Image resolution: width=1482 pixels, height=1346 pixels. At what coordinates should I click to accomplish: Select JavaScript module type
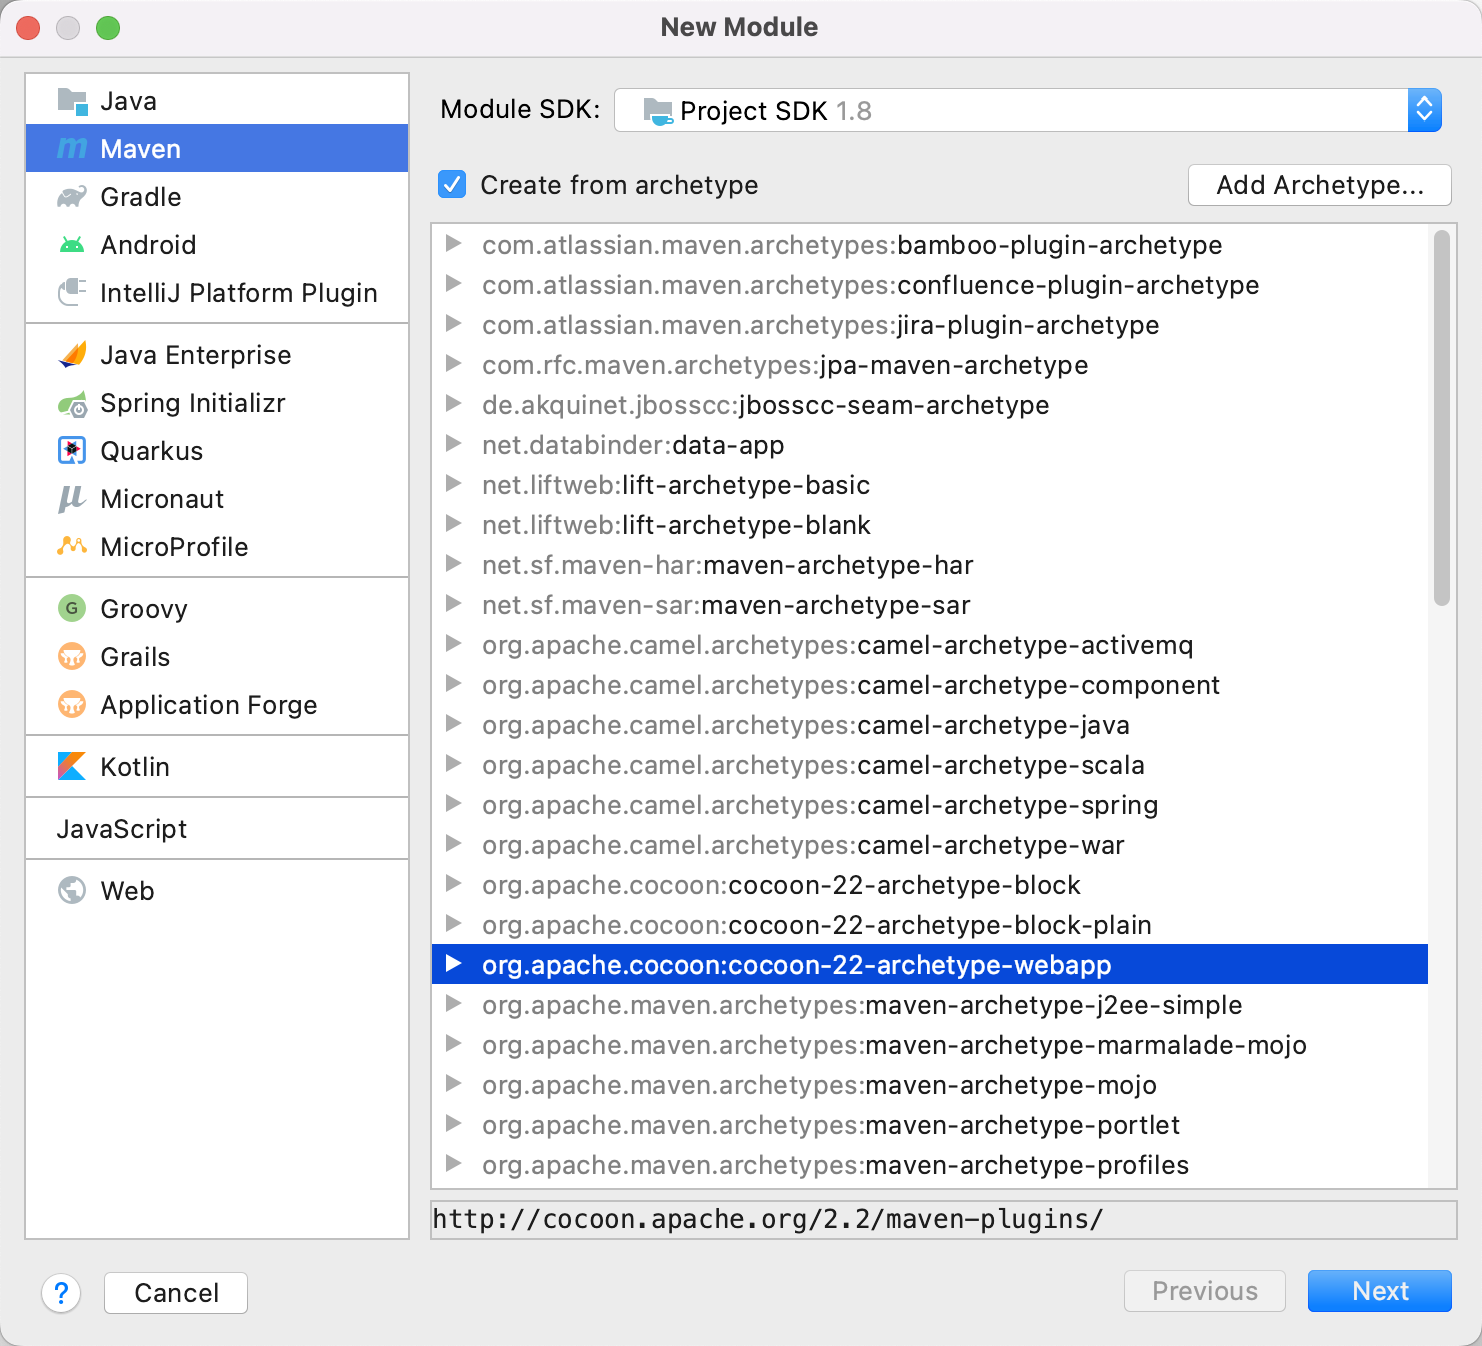pyautogui.click(x=217, y=829)
